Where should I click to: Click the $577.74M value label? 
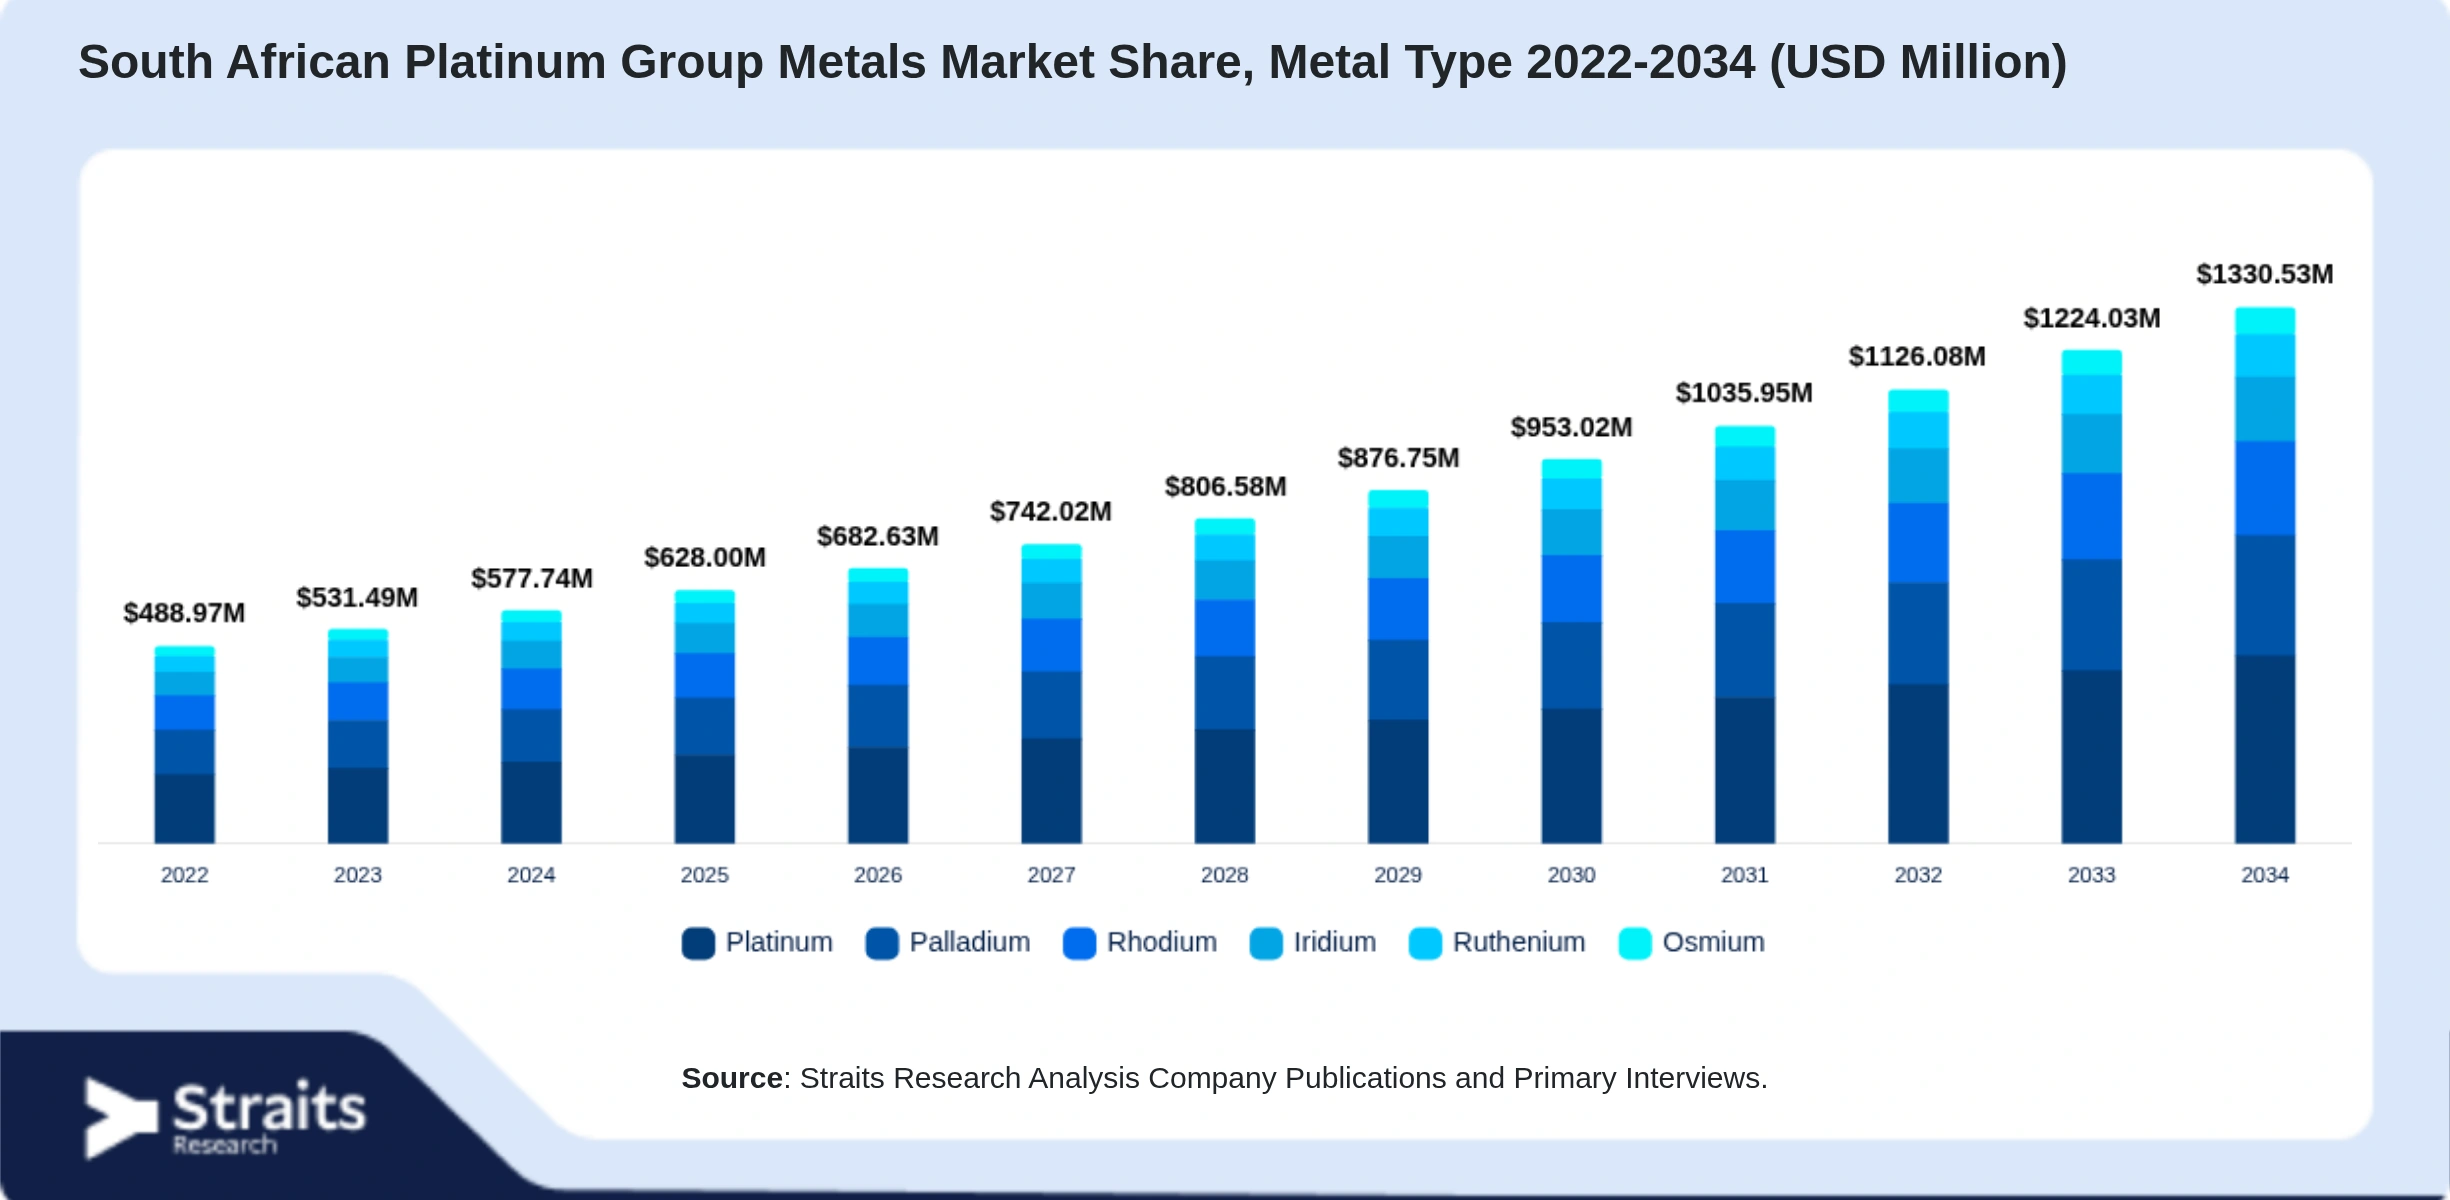tap(532, 579)
